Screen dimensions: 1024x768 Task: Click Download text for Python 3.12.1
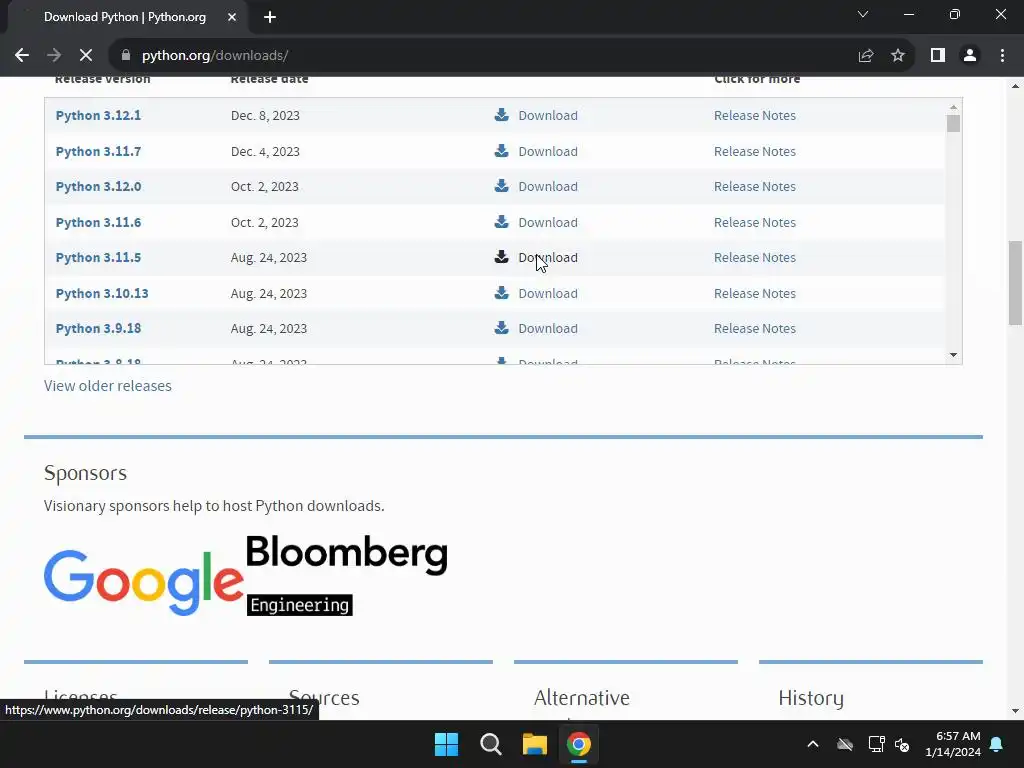[x=548, y=116]
